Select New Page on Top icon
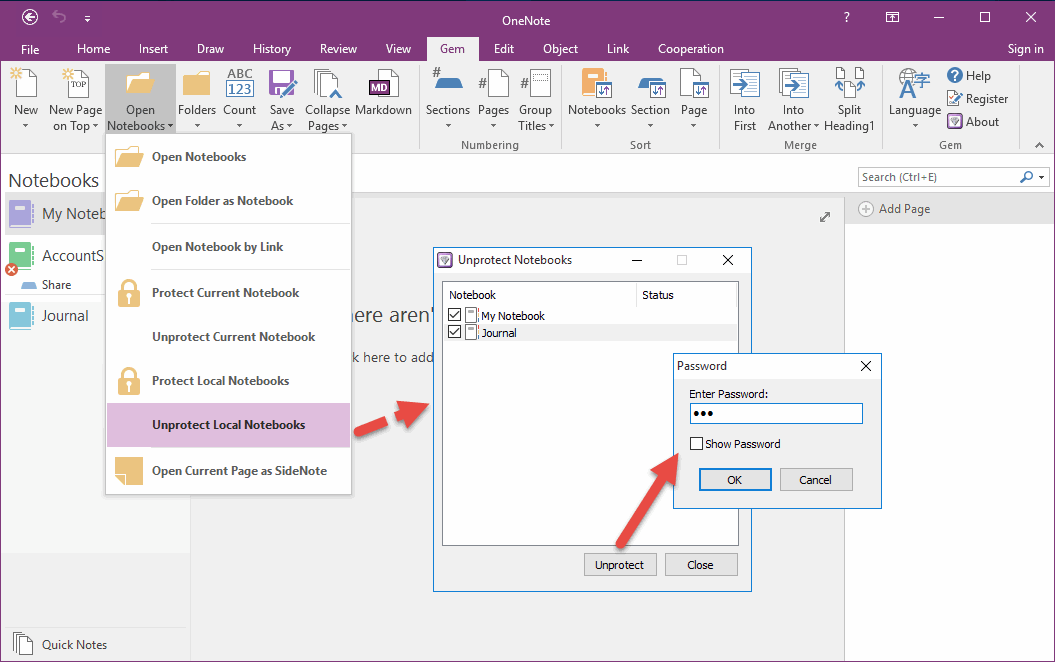Image resolution: width=1055 pixels, height=662 pixels. click(x=75, y=83)
